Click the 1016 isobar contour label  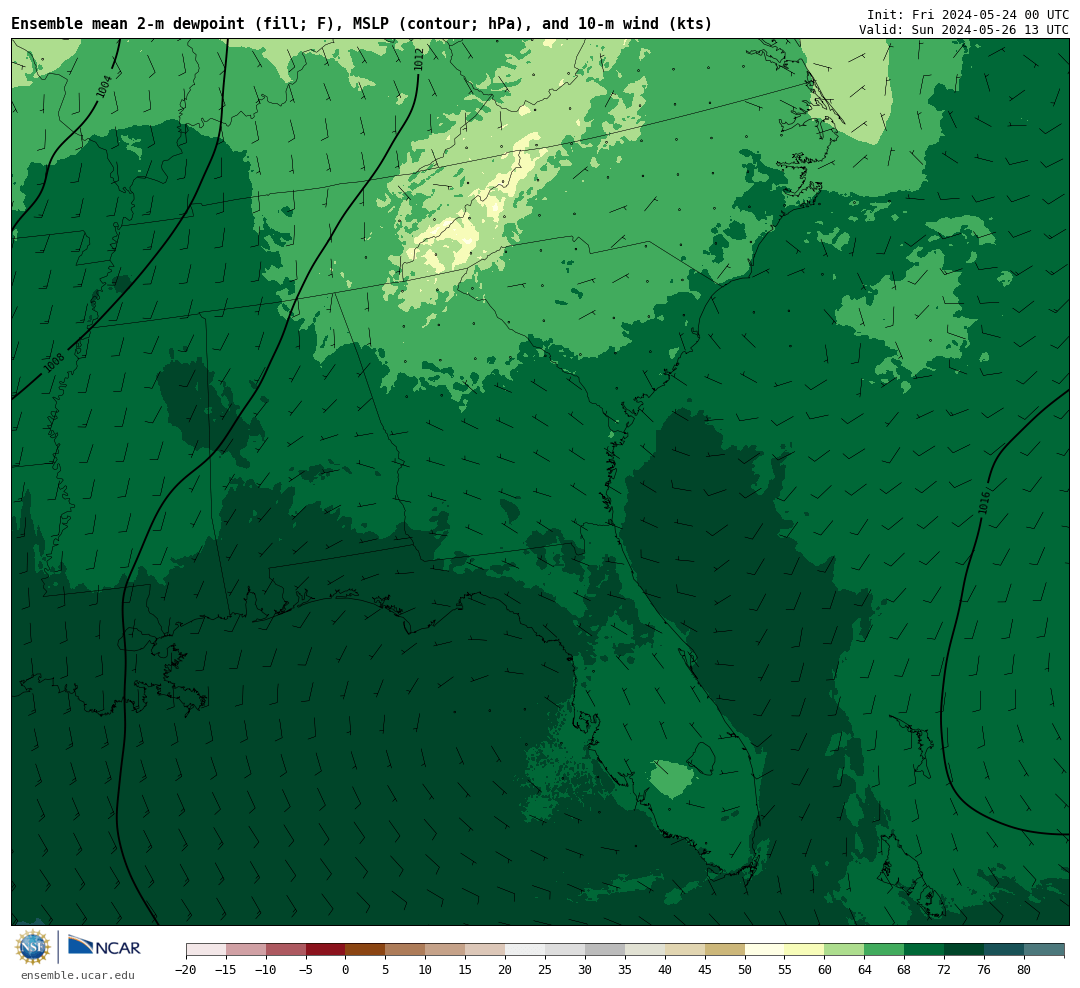984,502
